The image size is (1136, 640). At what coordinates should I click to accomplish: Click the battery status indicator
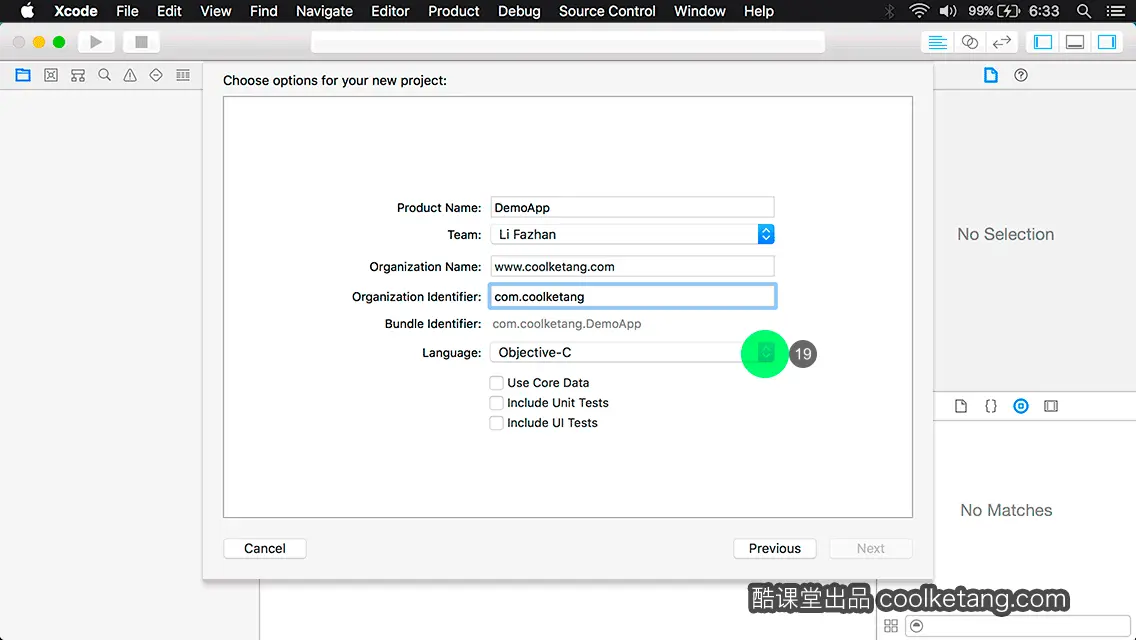pyautogui.click(x=995, y=11)
